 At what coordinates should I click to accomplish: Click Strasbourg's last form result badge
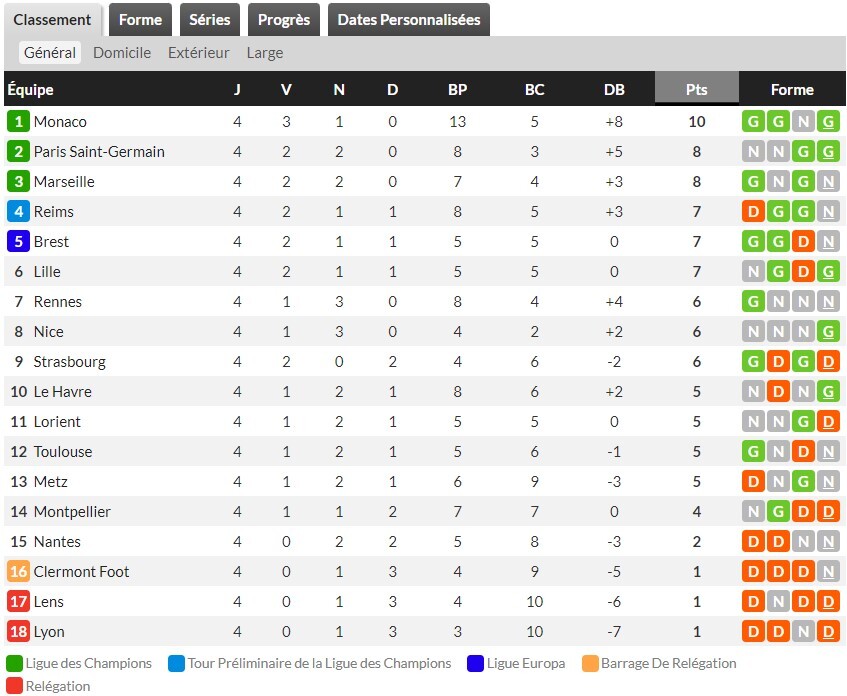[x=827, y=362]
